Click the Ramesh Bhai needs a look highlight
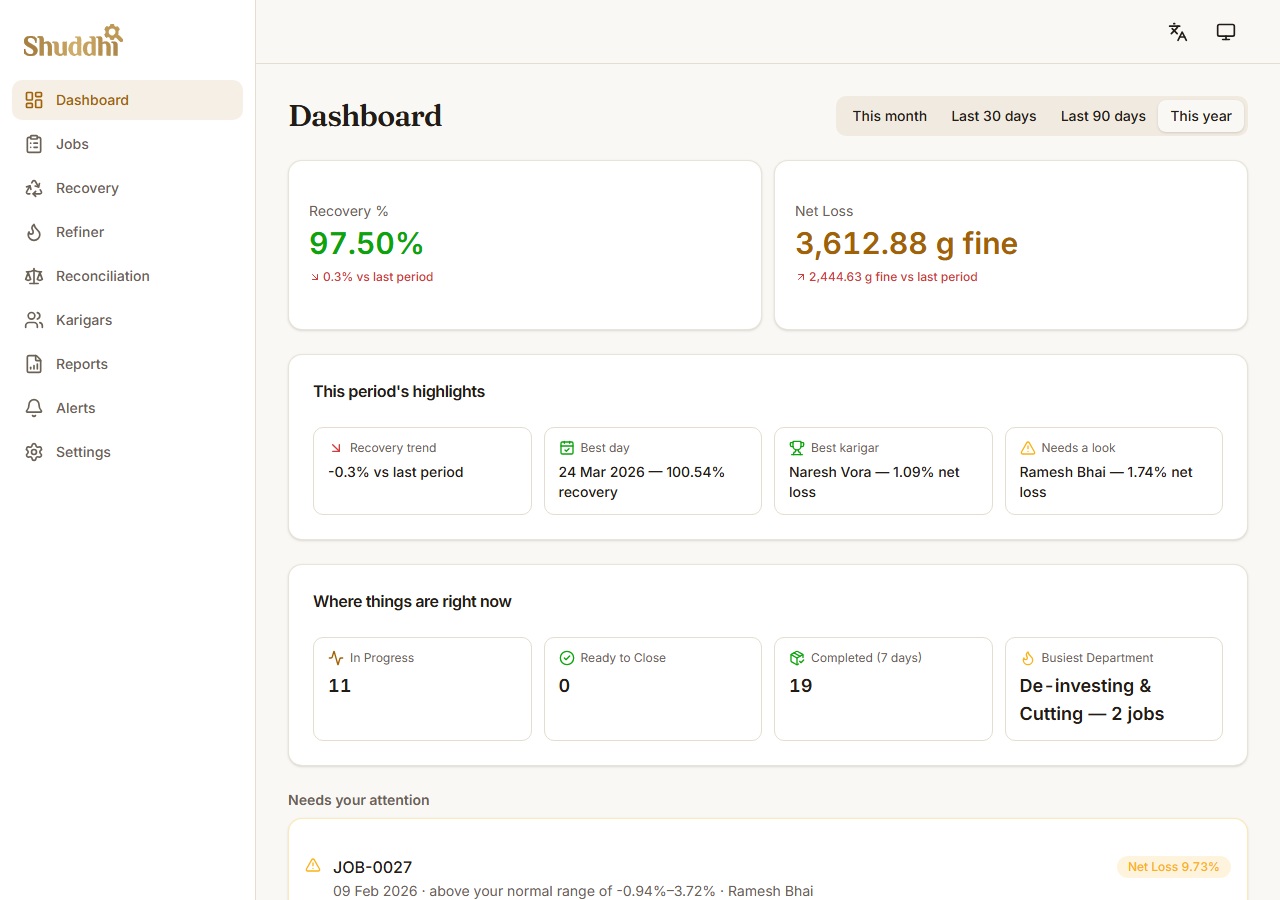 coord(1114,471)
